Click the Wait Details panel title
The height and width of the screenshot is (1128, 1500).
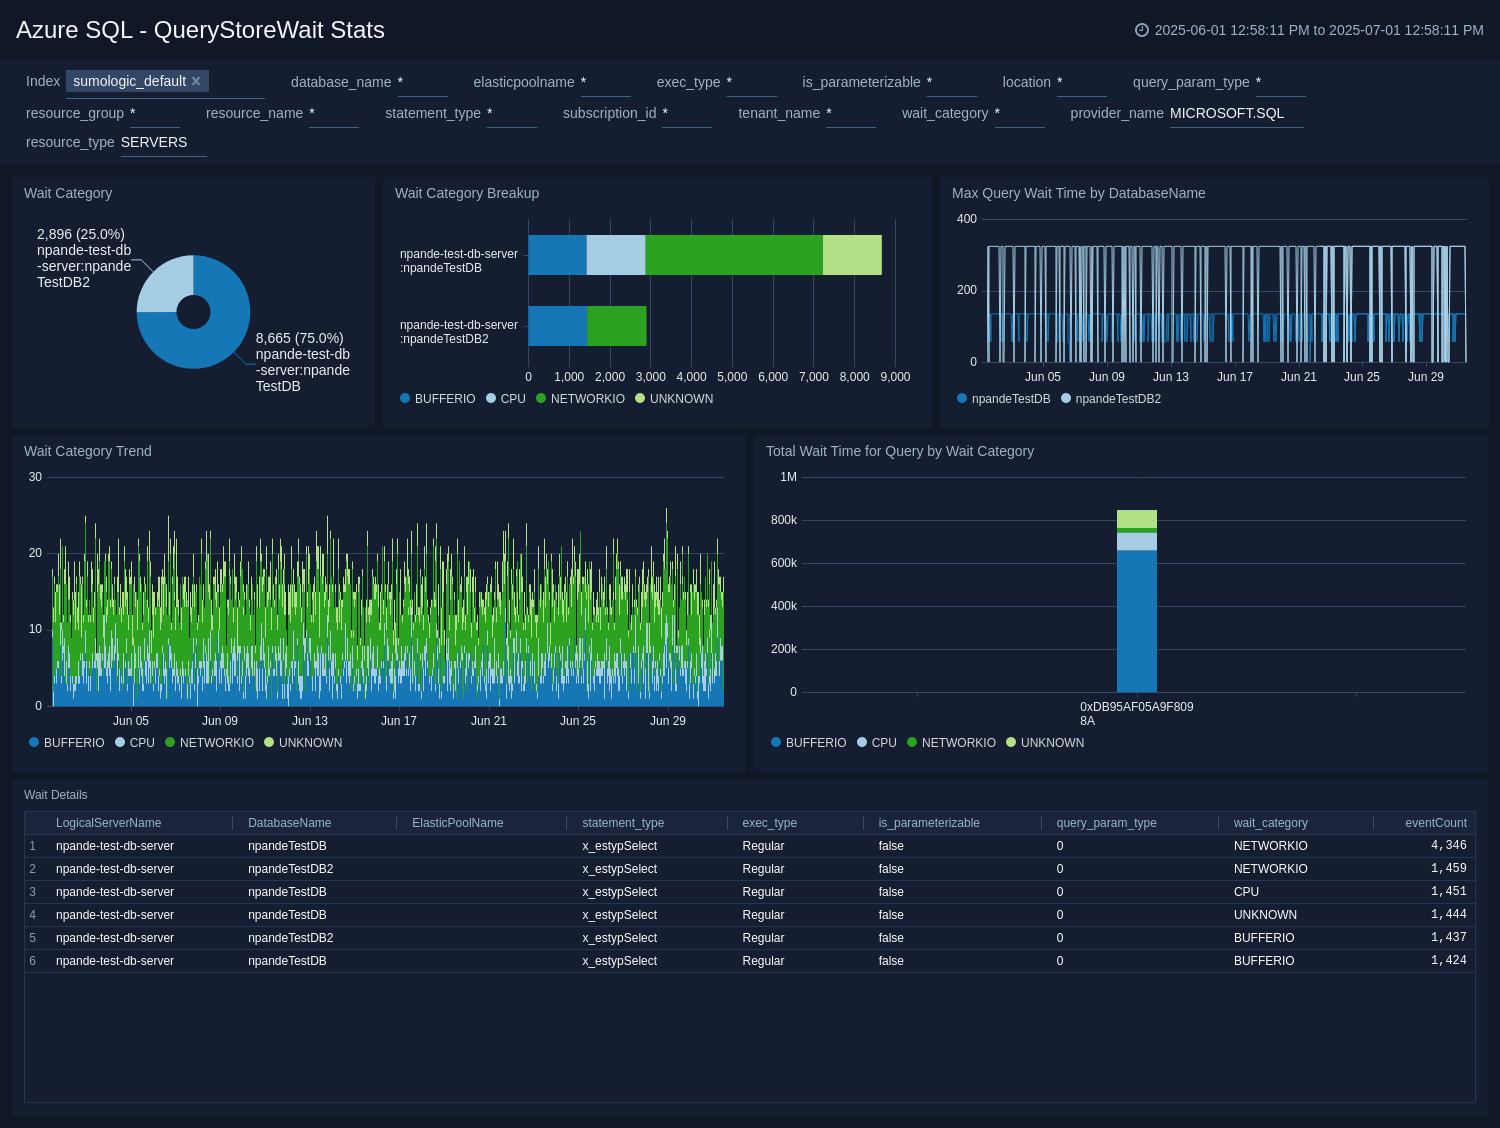tap(55, 795)
